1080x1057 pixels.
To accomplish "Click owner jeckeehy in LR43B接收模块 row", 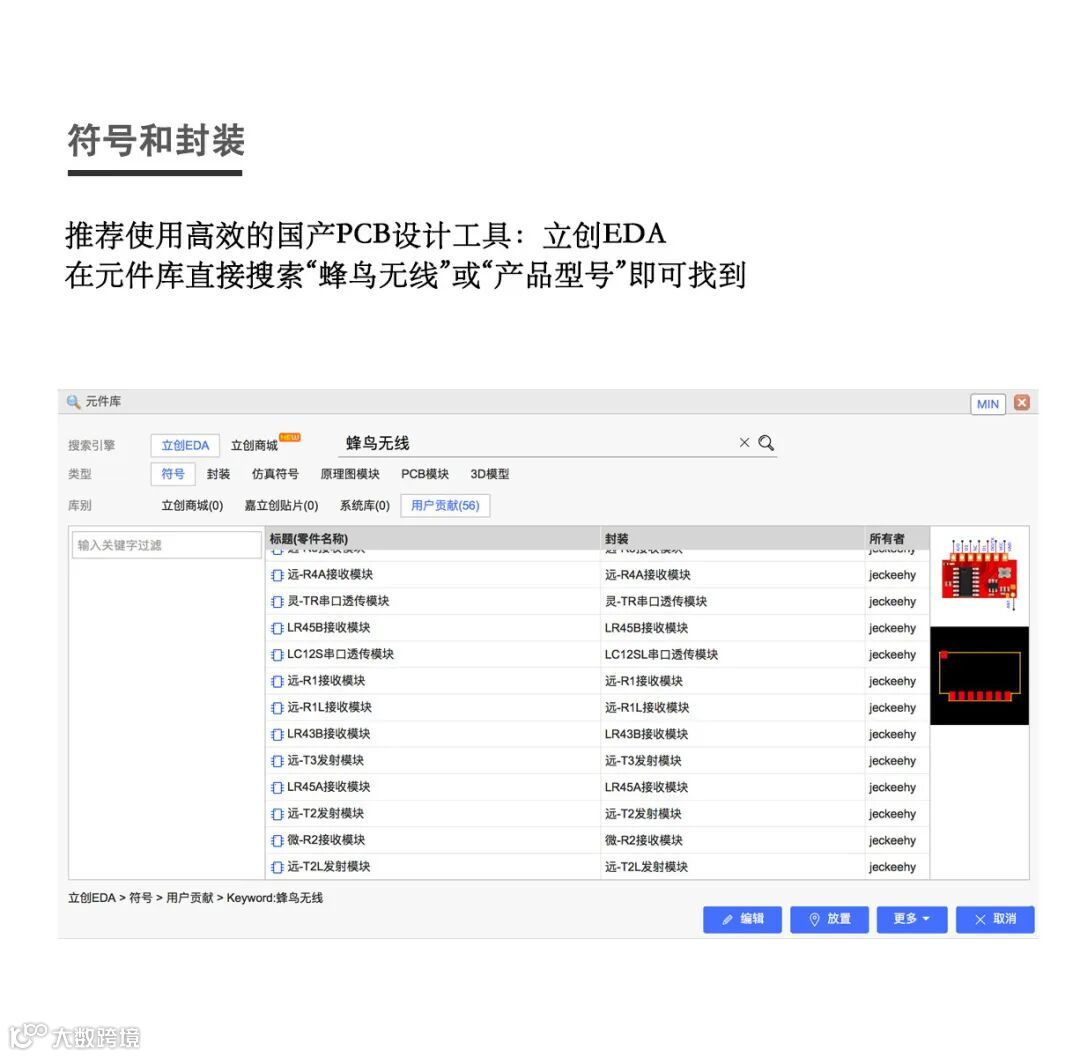I will (x=892, y=734).
